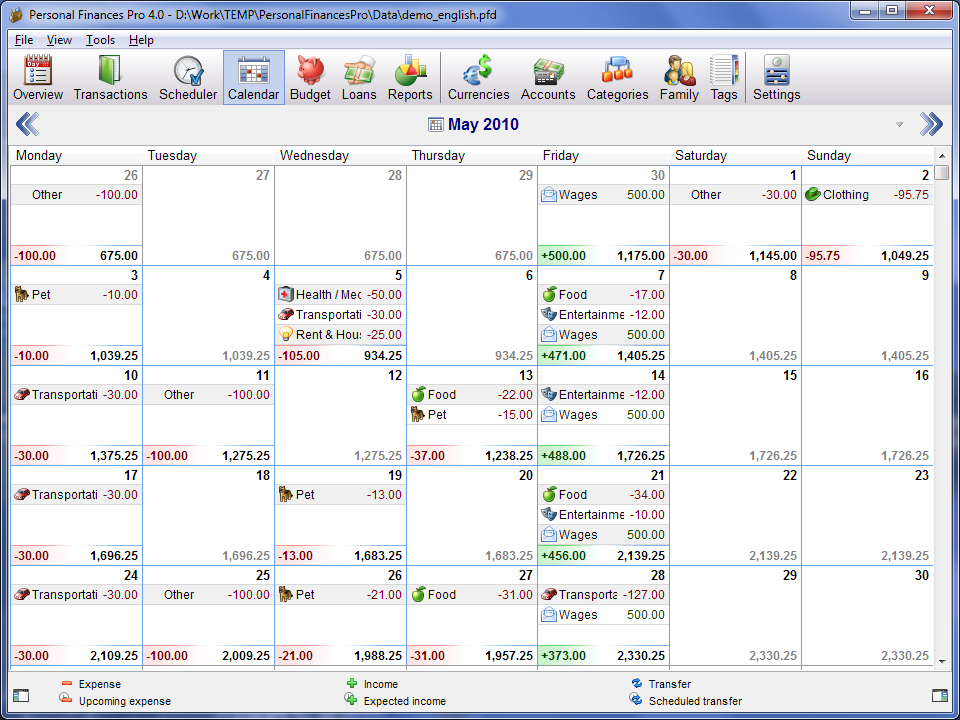Go to next month arrow
The width and height of the screenshot is (960, 720).
(x=931, y=124)
